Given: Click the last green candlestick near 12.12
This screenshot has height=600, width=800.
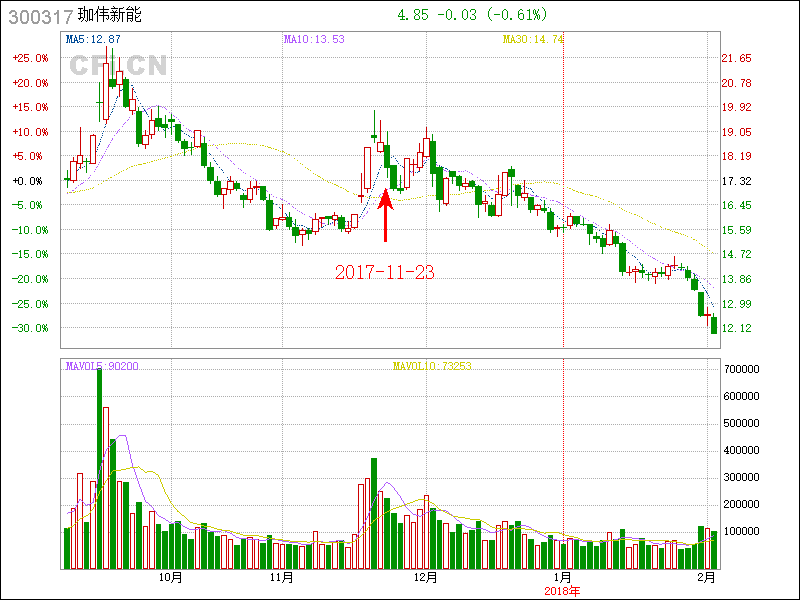Looking at the screenshot, I should (714, 325).
